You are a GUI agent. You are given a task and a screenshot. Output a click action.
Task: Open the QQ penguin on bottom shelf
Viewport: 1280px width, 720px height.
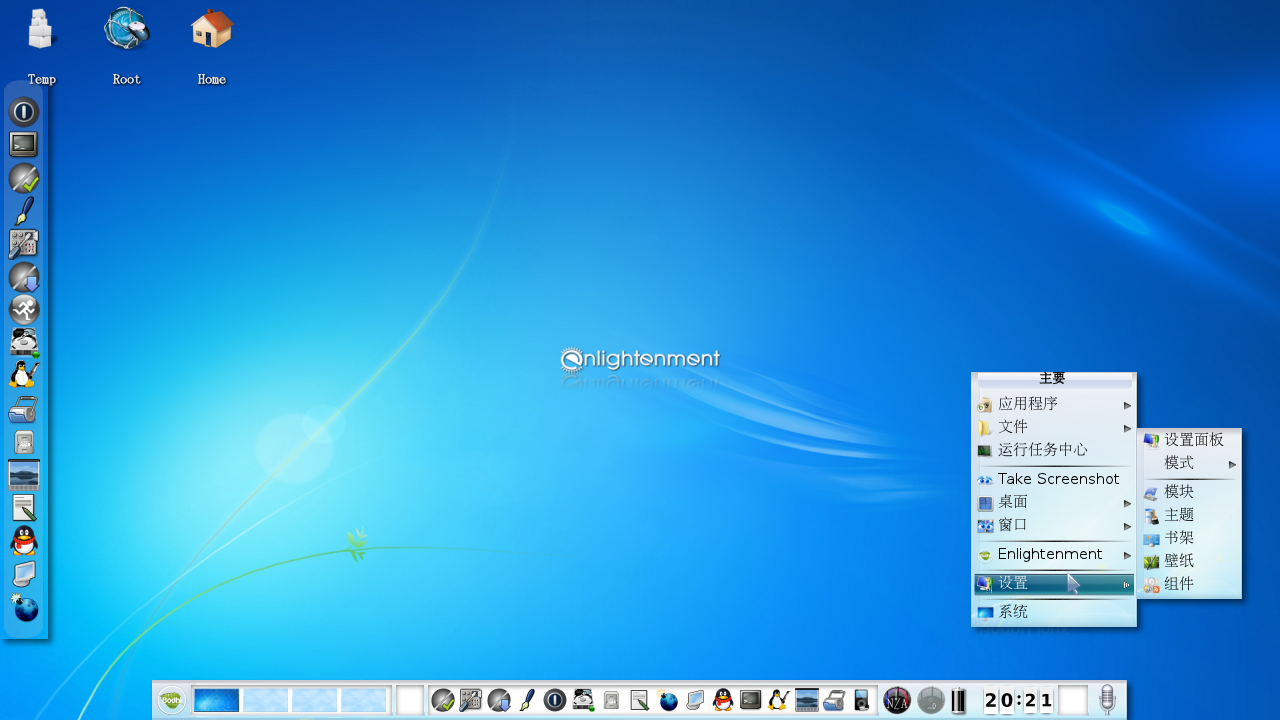pos(723,700)
